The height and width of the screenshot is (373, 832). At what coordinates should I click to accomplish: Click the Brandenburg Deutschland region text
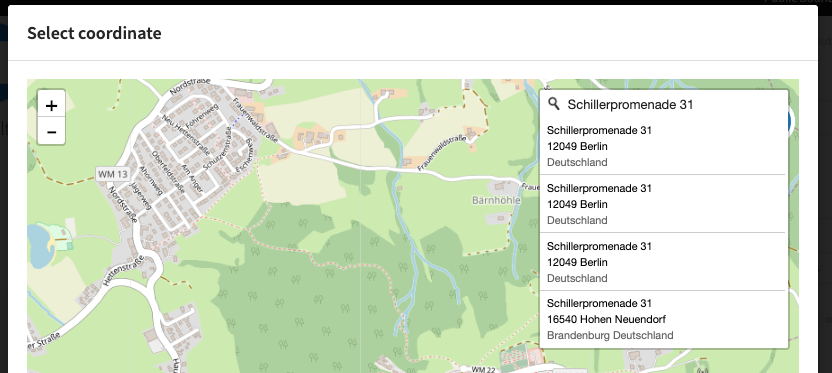click(x=610, y=335)
